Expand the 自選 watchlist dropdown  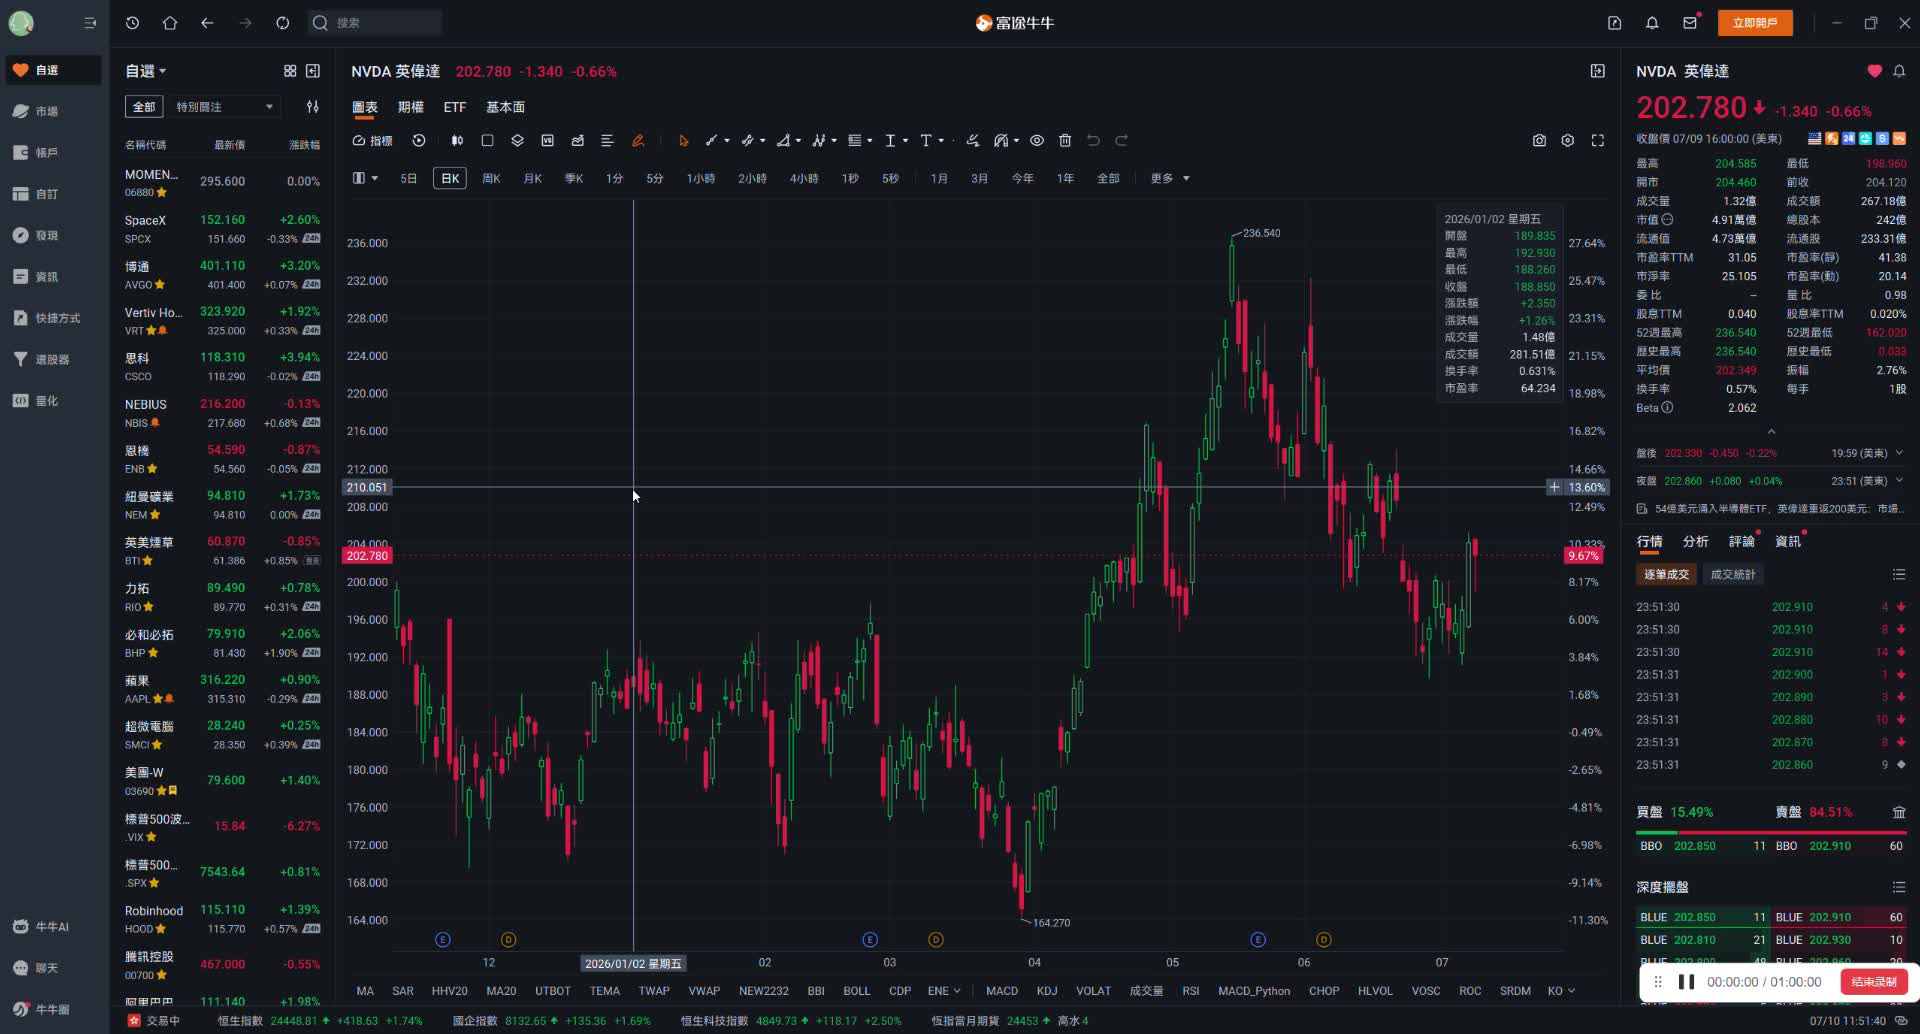(x=146, y=71)
